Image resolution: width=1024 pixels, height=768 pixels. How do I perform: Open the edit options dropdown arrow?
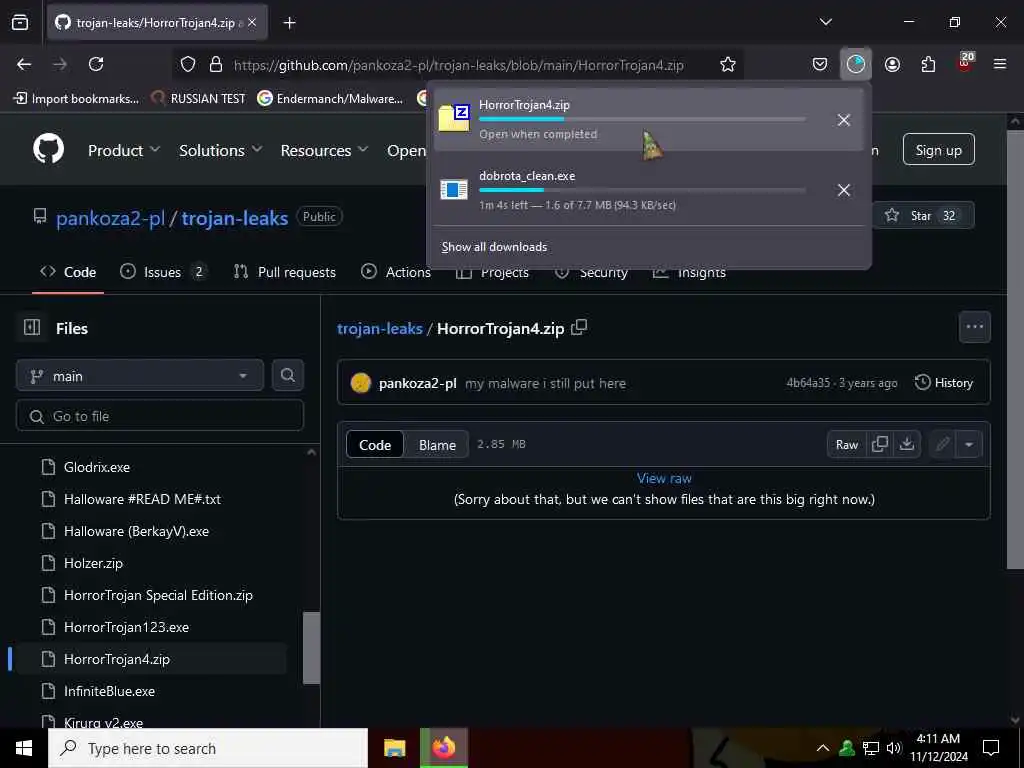coord(969,444)
